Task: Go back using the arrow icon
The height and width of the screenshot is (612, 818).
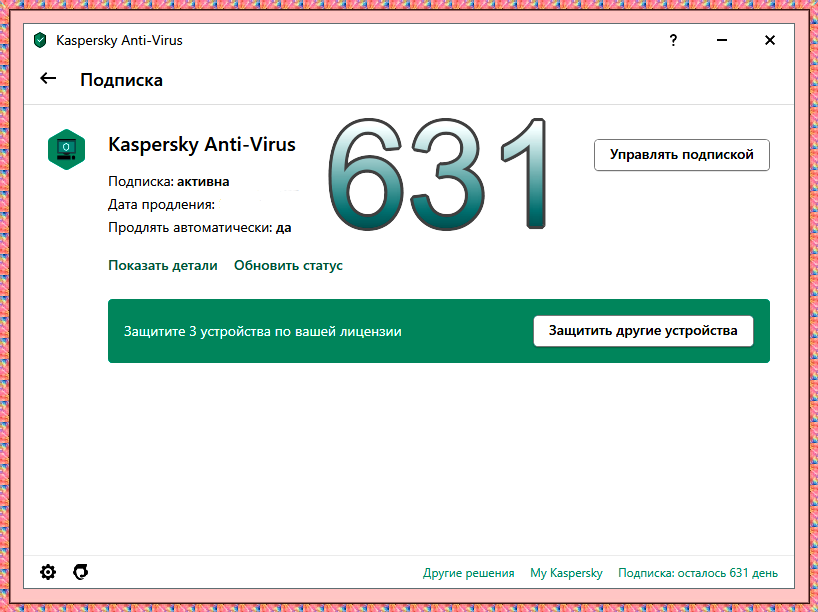Action: coord(48,79)
